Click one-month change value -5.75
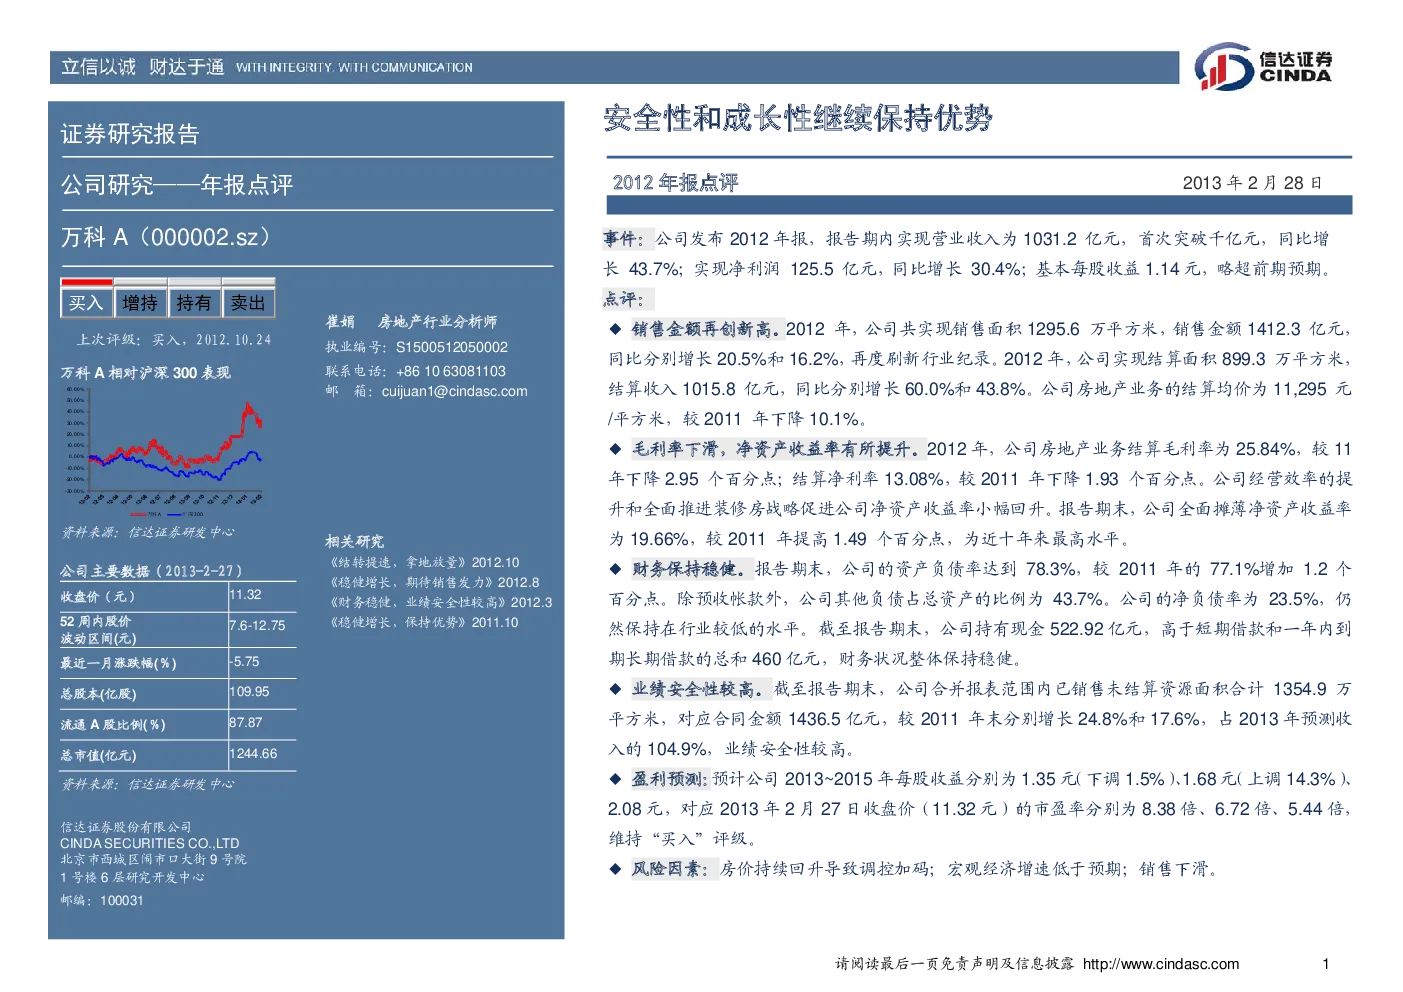The height and width of the screenshot is (992, 1403). tap(244, 661)
